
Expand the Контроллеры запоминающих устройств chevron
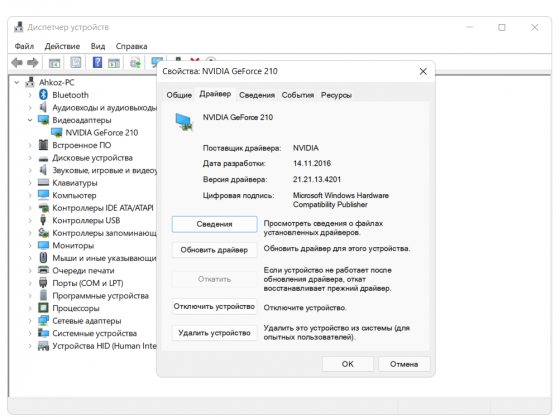click(x=30, y=233)
